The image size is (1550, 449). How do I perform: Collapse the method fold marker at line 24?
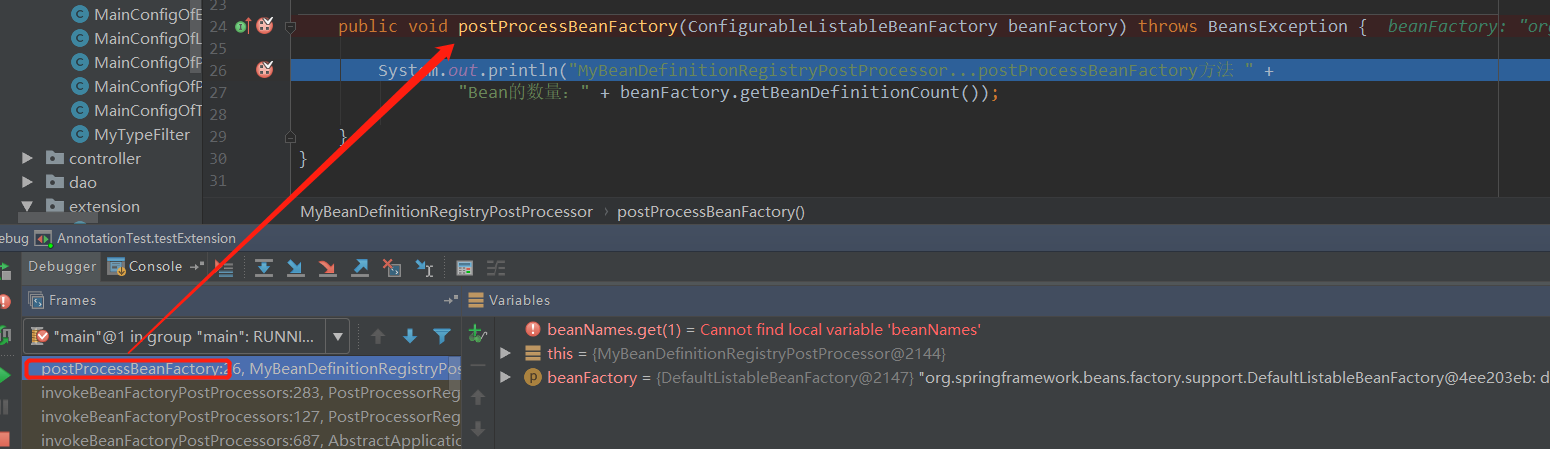pos(290,27)
